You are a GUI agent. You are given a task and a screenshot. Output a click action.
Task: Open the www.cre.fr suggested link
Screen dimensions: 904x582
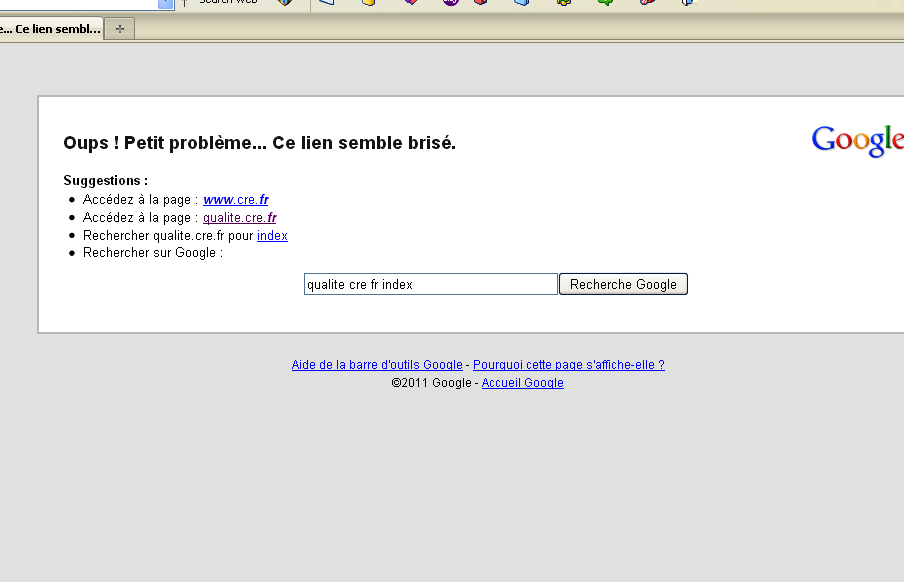(236, 200)
